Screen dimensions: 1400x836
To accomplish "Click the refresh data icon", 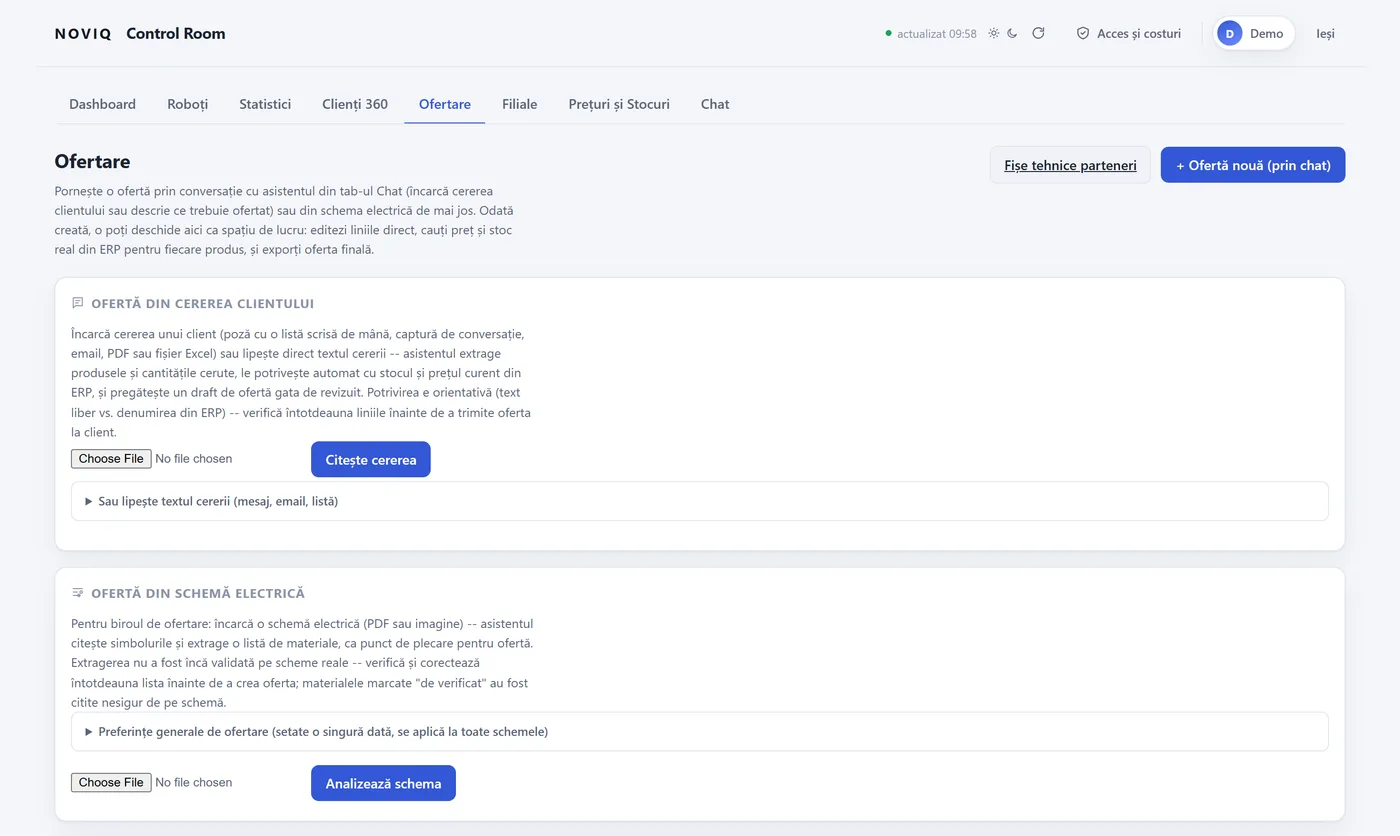I will click(1038, 33).
